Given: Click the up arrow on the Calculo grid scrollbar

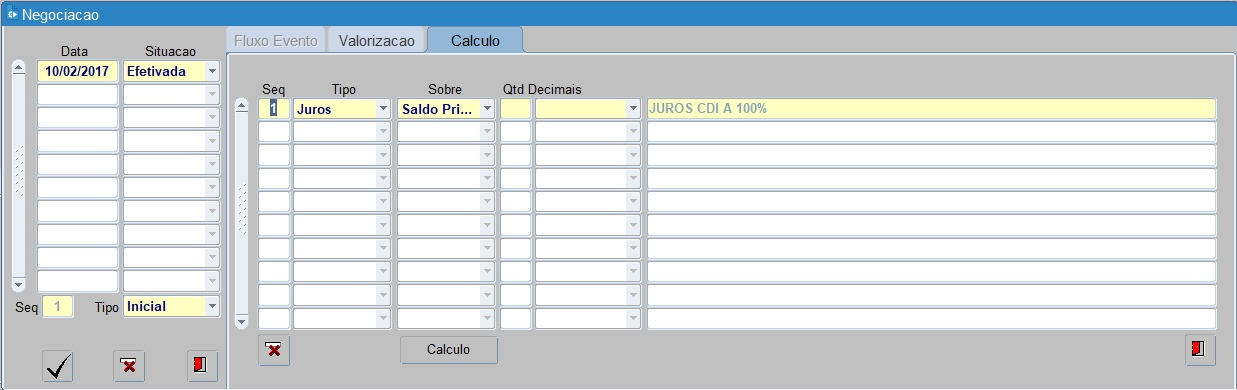Looking at the screenshot, I should pos(241,106).
